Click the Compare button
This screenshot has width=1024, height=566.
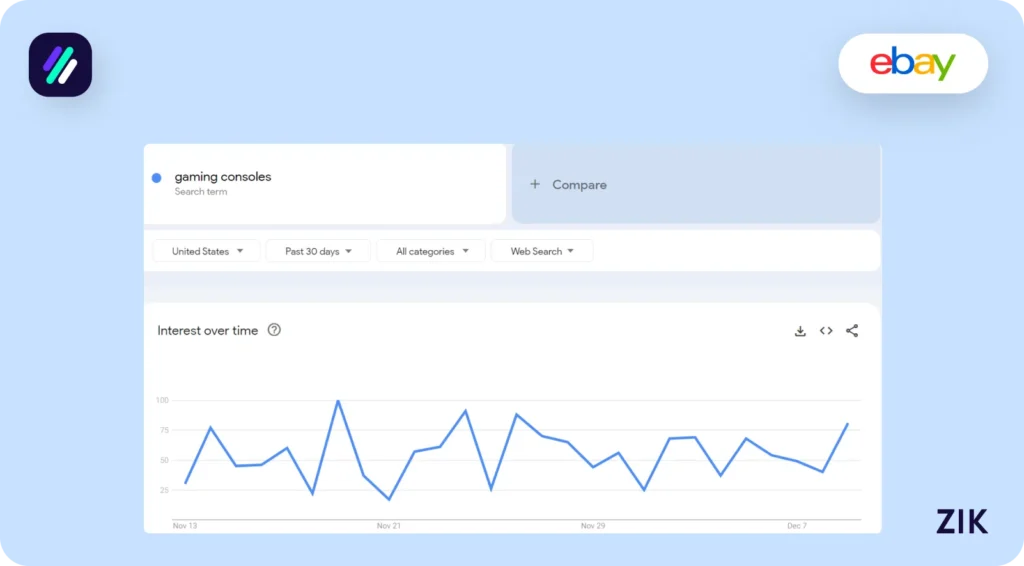696,184
